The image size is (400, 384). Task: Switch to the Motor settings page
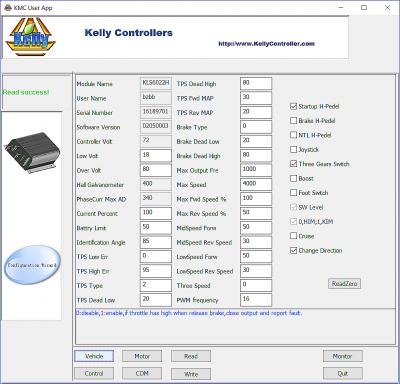[142, 356]
